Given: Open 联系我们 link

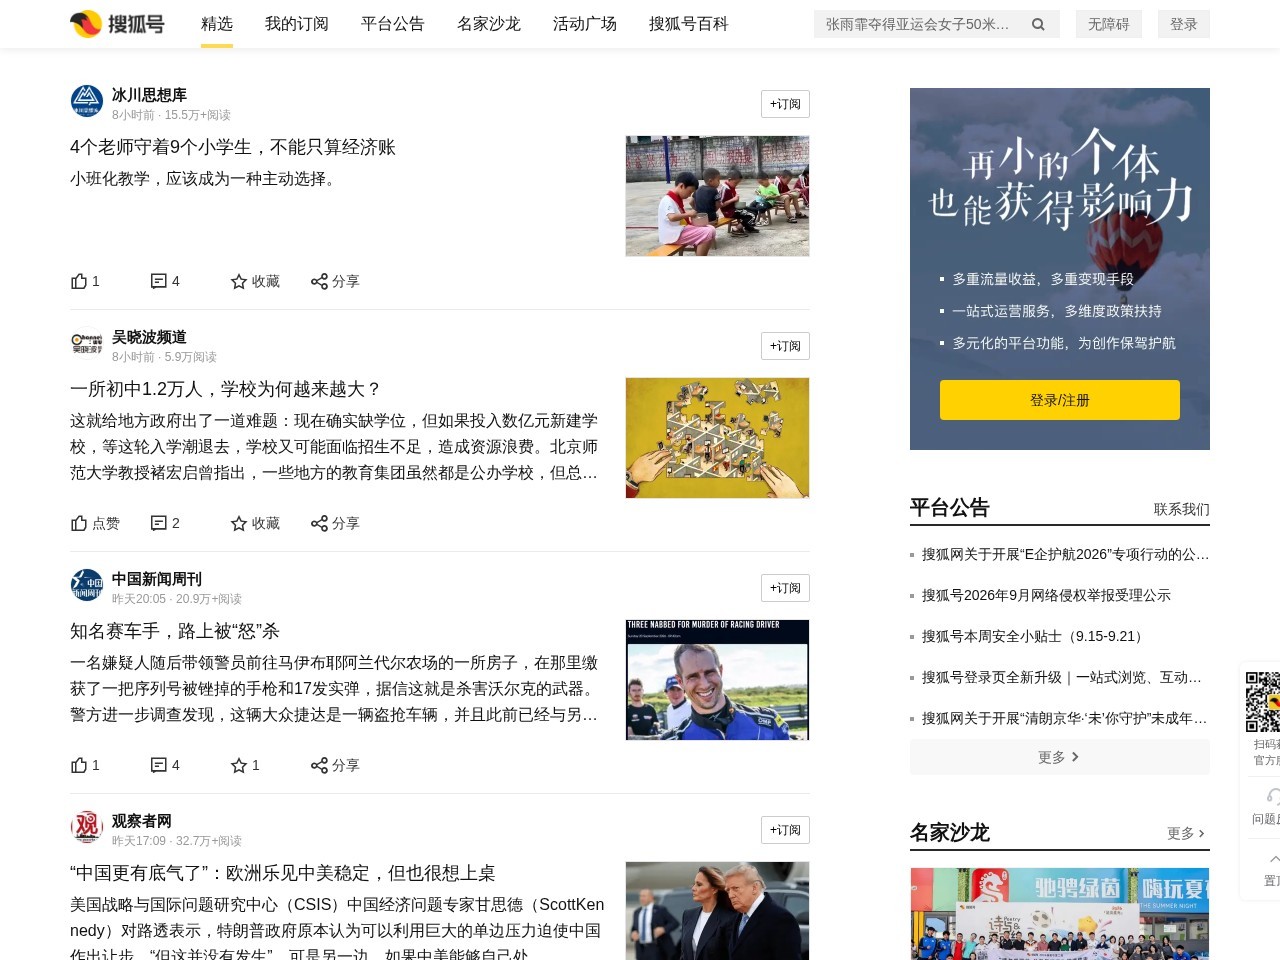Looking at the screenshot, I should click(1182, 509).
